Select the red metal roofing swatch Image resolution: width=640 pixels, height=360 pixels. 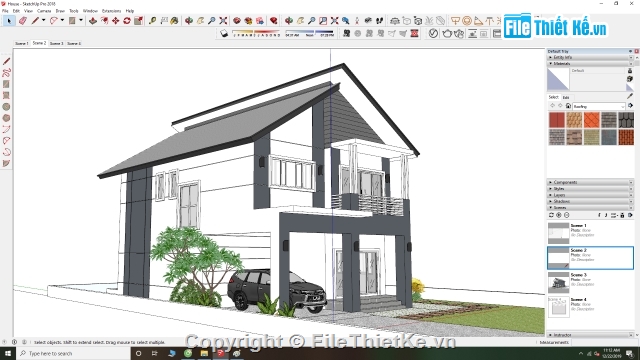click(557, 120)
